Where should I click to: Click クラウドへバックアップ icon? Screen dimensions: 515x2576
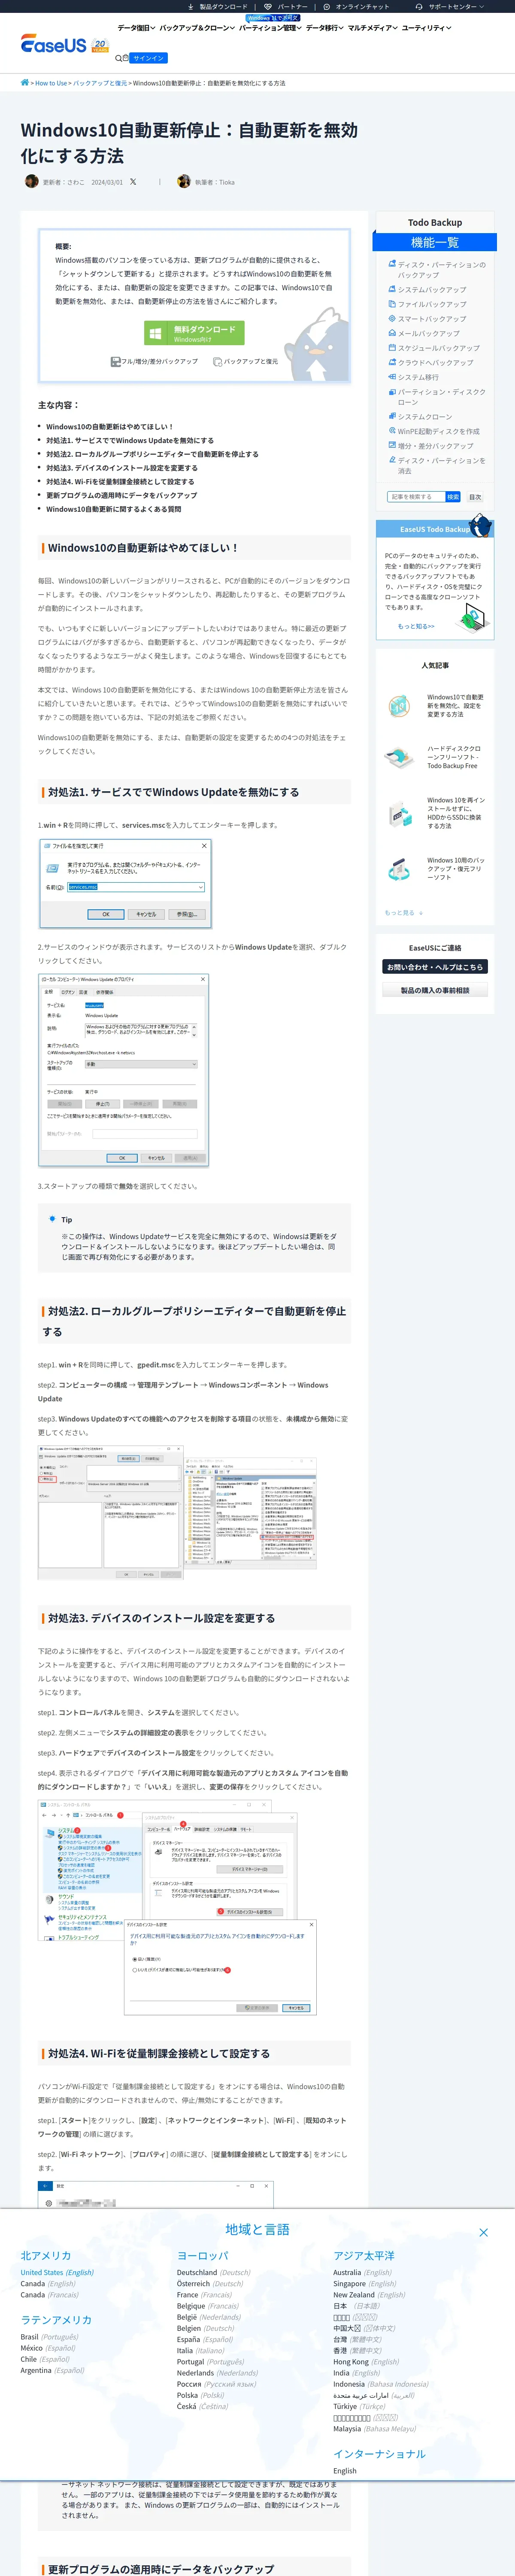pyautogui.click(x=392, y=362)
